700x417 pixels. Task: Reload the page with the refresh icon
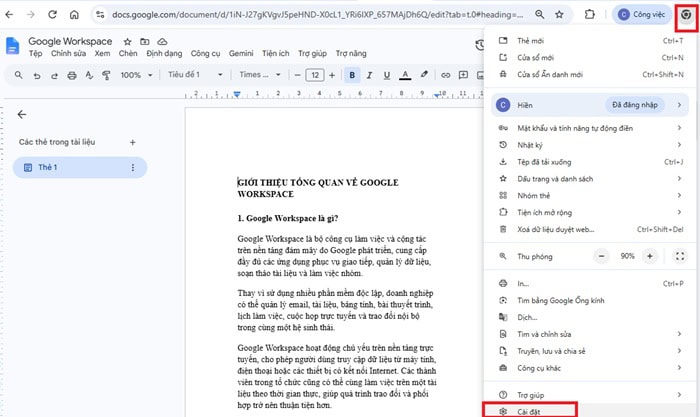[52, 15]
